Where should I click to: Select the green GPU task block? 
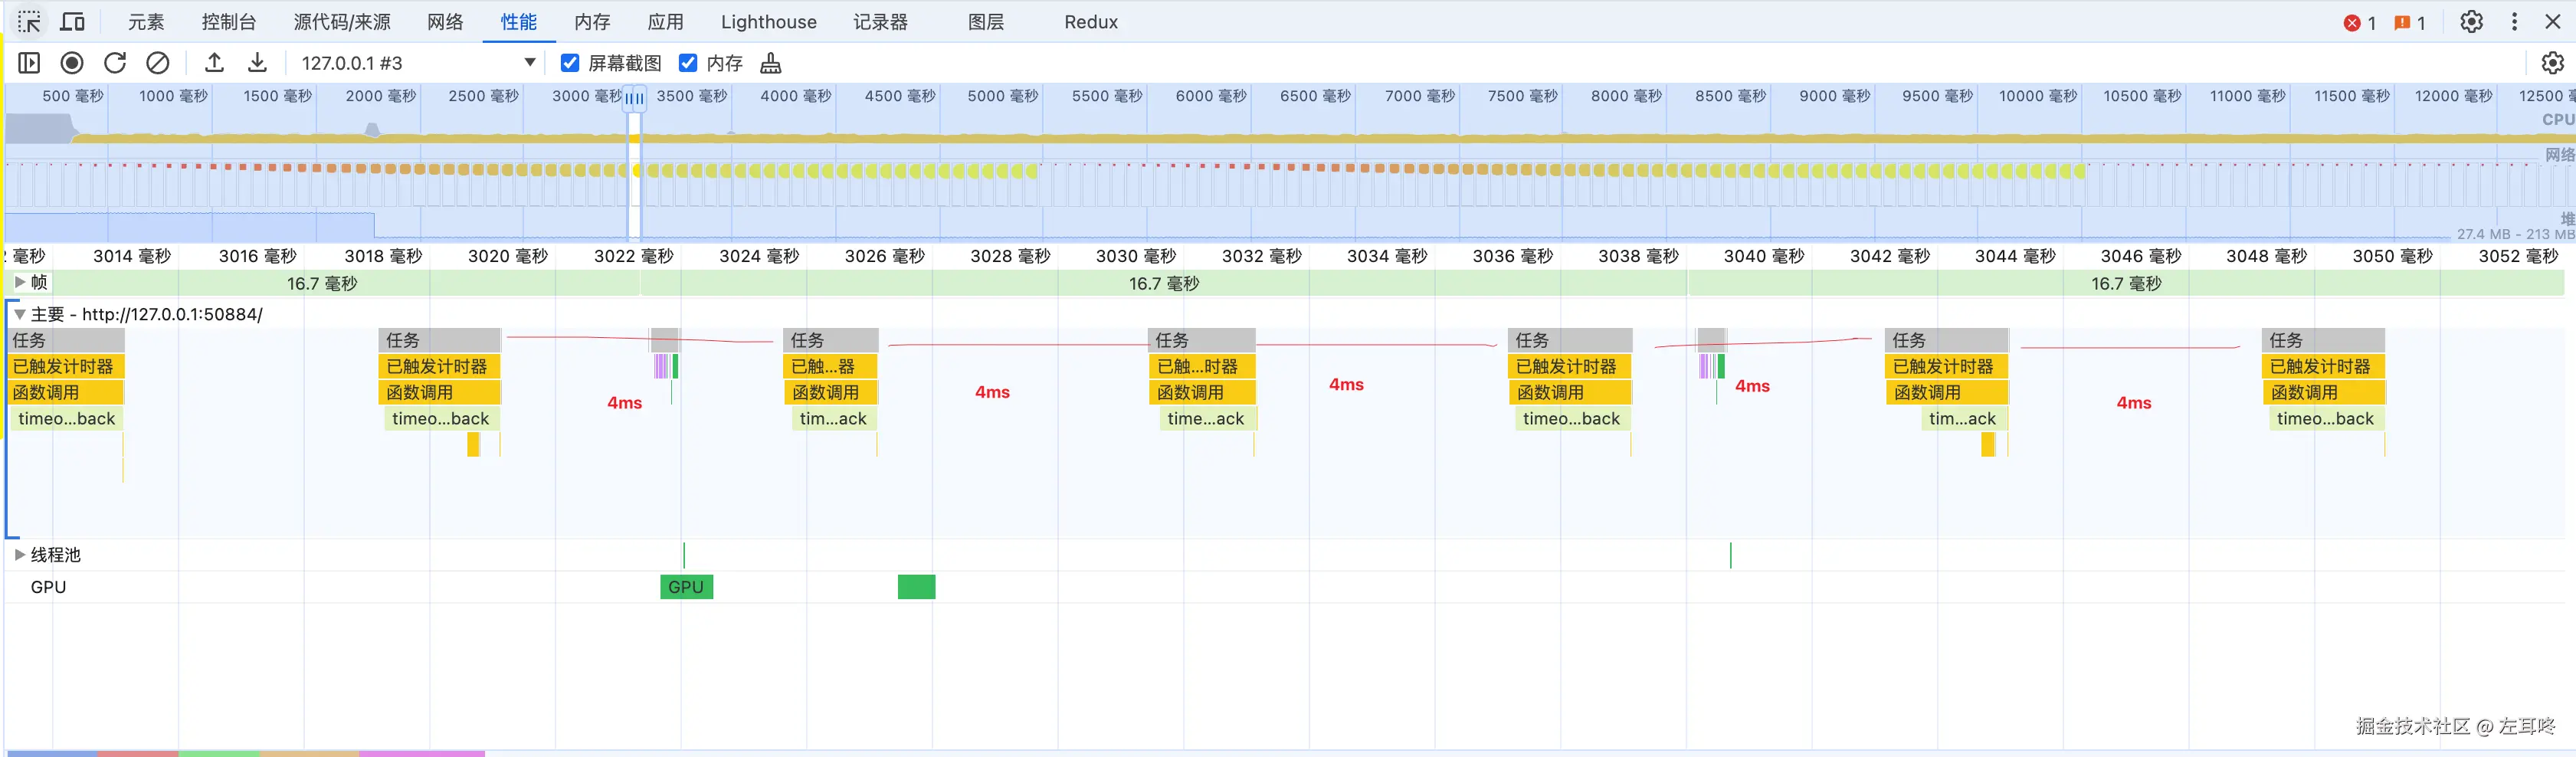[x=686, y=587]
